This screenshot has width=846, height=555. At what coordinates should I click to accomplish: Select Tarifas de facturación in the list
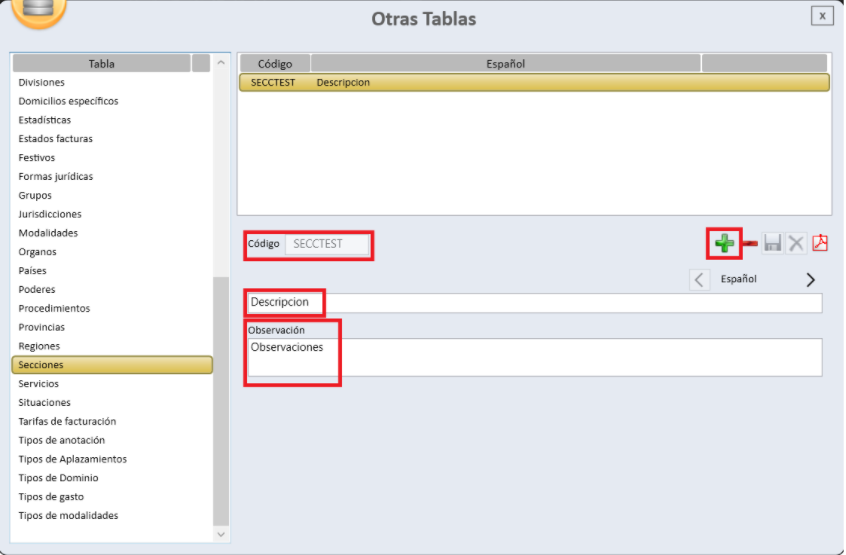coord(67,422)
